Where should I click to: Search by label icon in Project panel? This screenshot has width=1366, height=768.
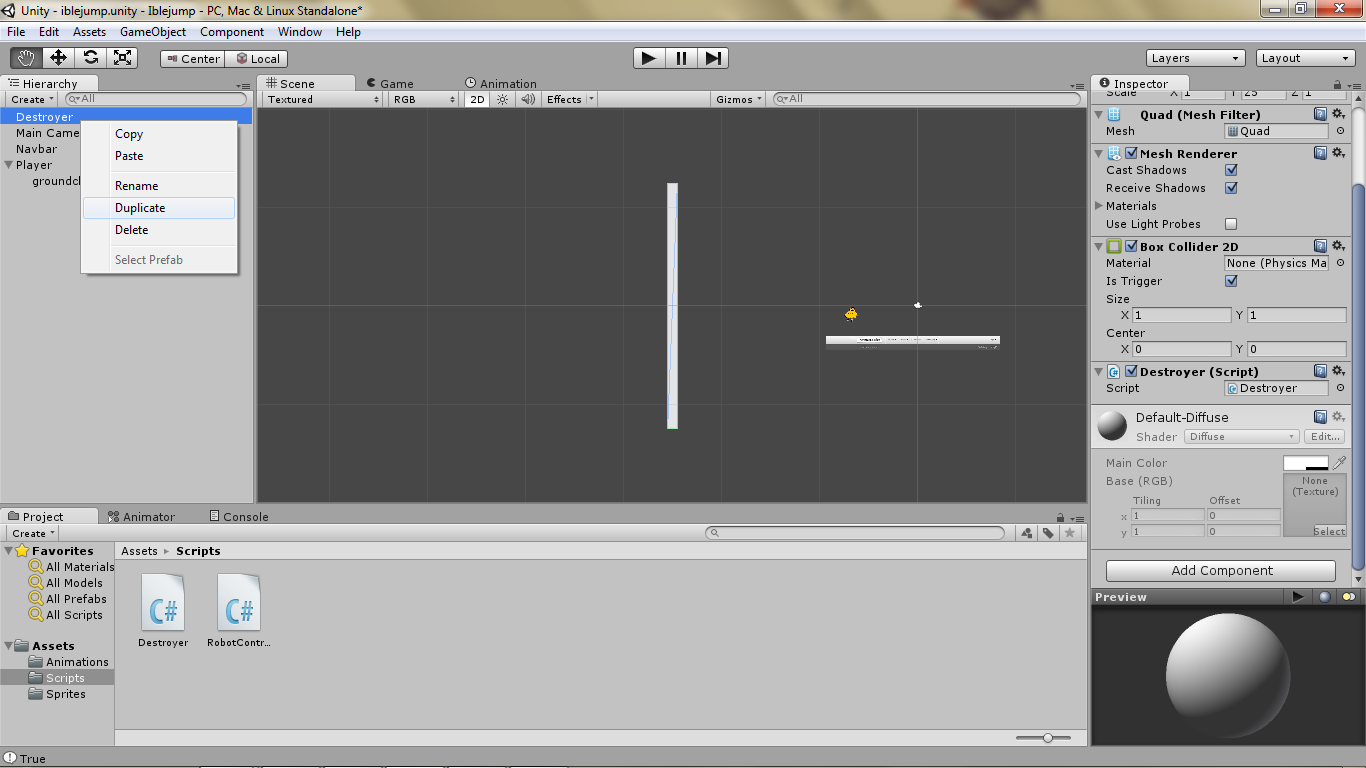[1048, 533]
